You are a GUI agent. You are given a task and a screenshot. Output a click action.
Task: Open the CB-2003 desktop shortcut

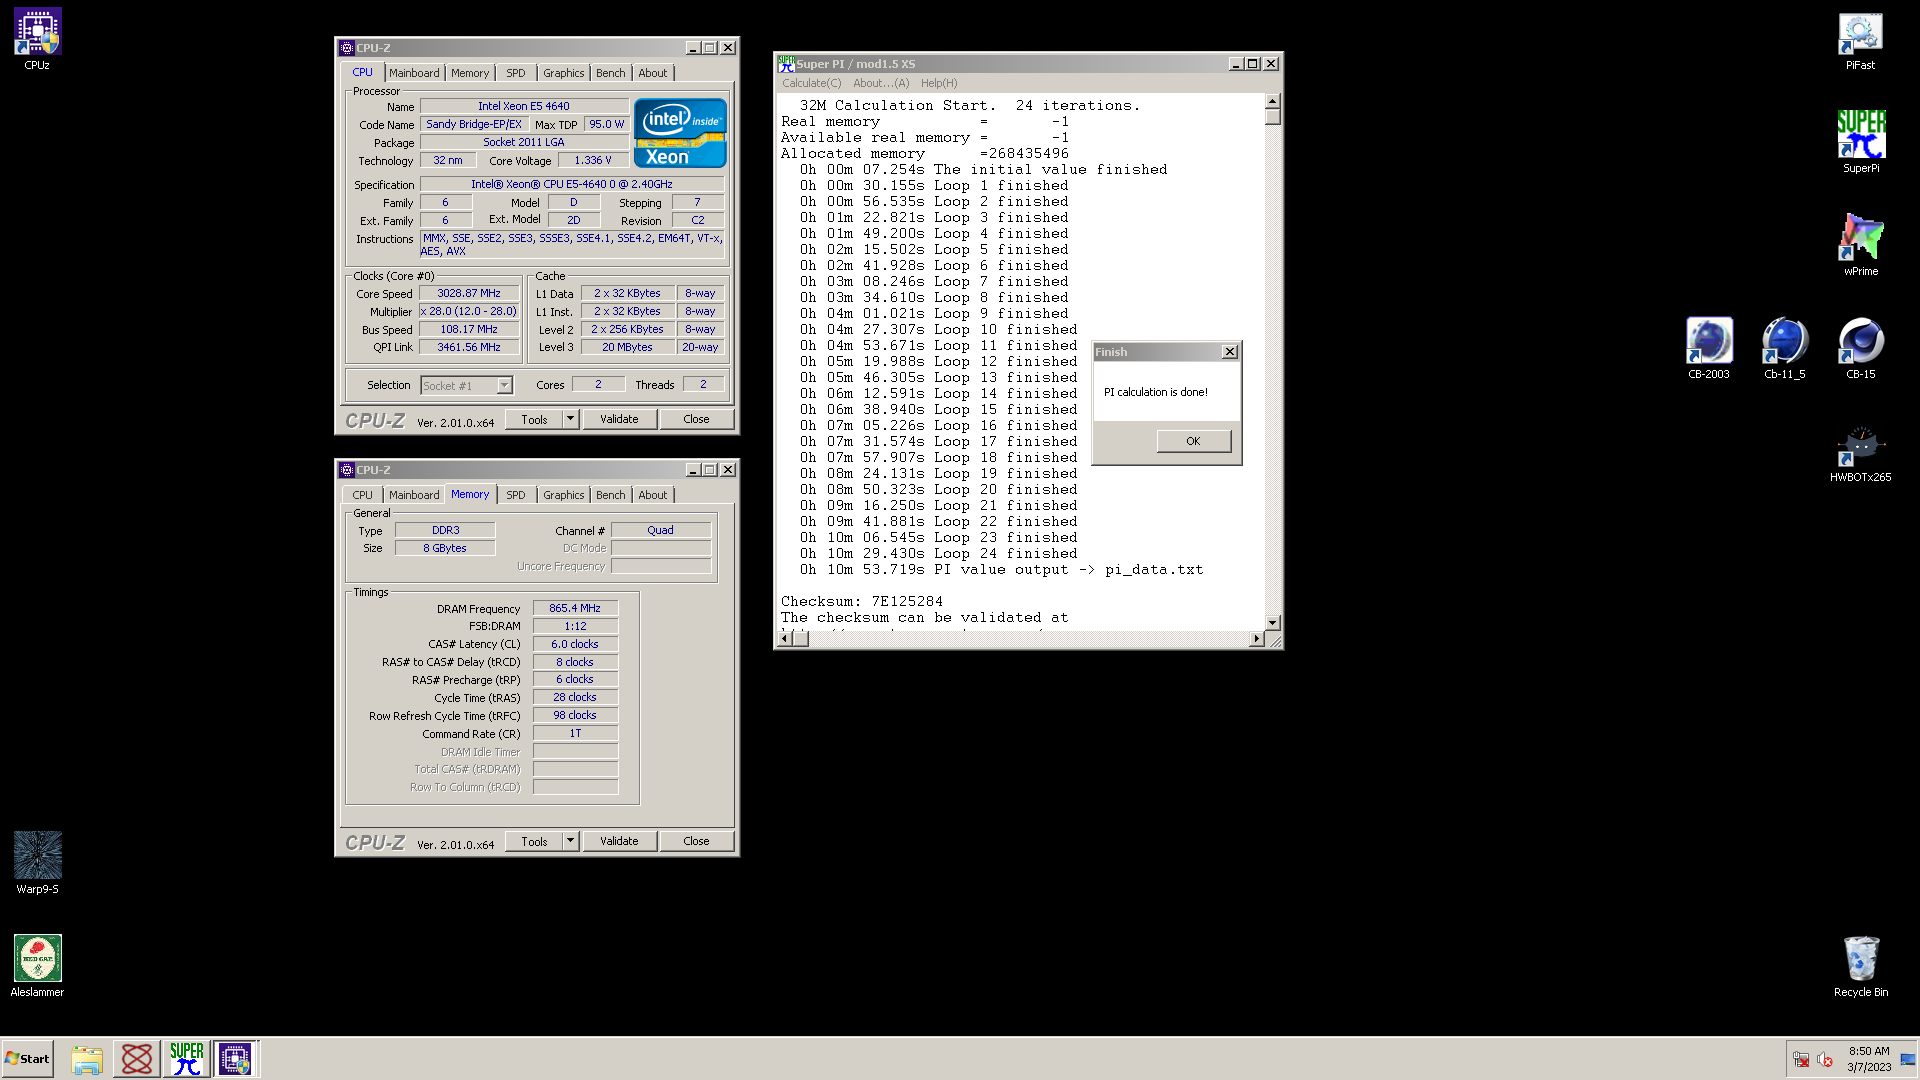point(1708,348)
